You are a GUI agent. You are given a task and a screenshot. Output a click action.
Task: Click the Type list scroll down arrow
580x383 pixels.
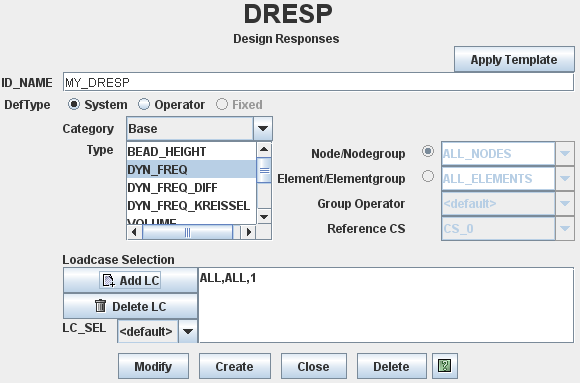[x=264, y=217]
